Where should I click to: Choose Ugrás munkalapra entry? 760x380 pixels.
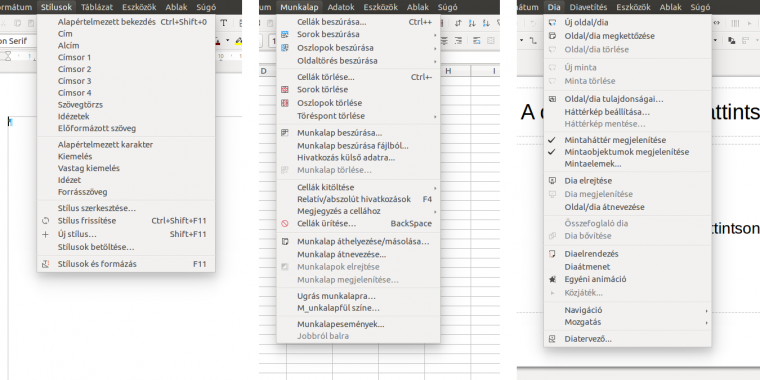pyautogui.click(x=358, y=296)
